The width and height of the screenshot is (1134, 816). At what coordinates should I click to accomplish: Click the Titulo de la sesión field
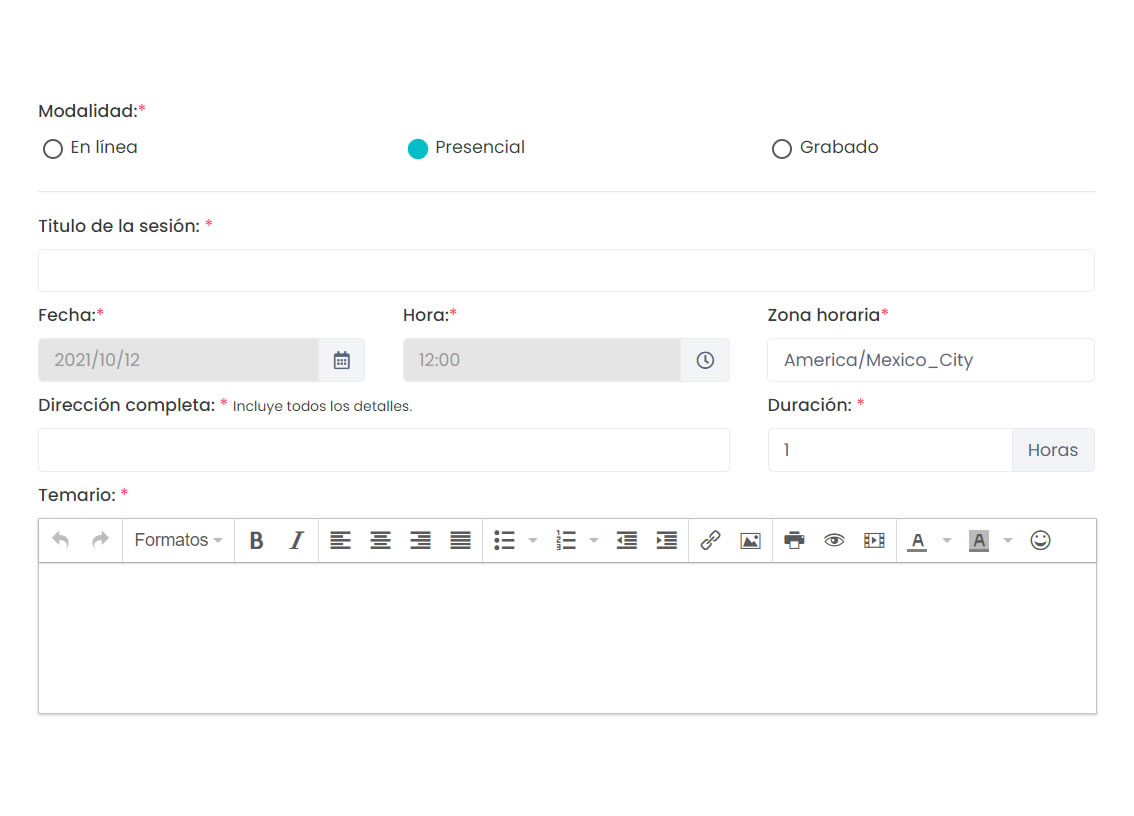tap(566, 271)
